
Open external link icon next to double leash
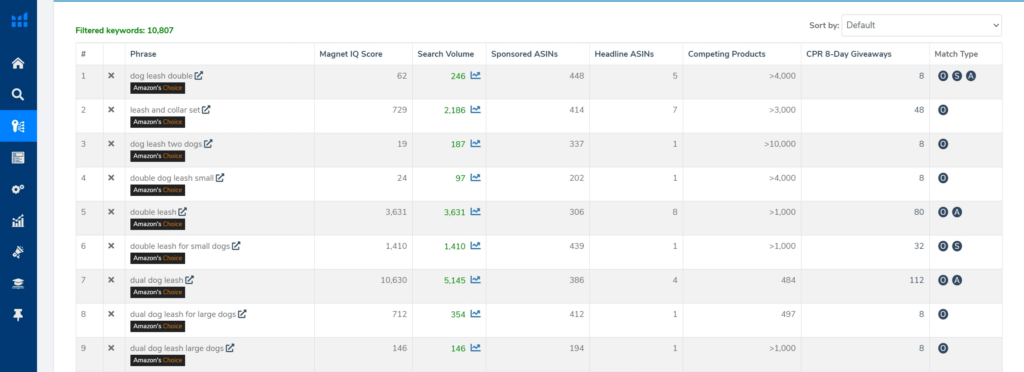coord(183,211)
